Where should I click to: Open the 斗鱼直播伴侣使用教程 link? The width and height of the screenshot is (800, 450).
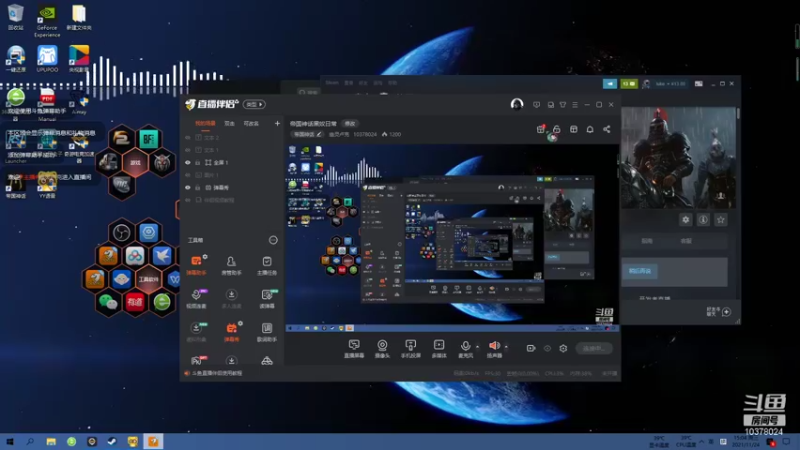217,373
